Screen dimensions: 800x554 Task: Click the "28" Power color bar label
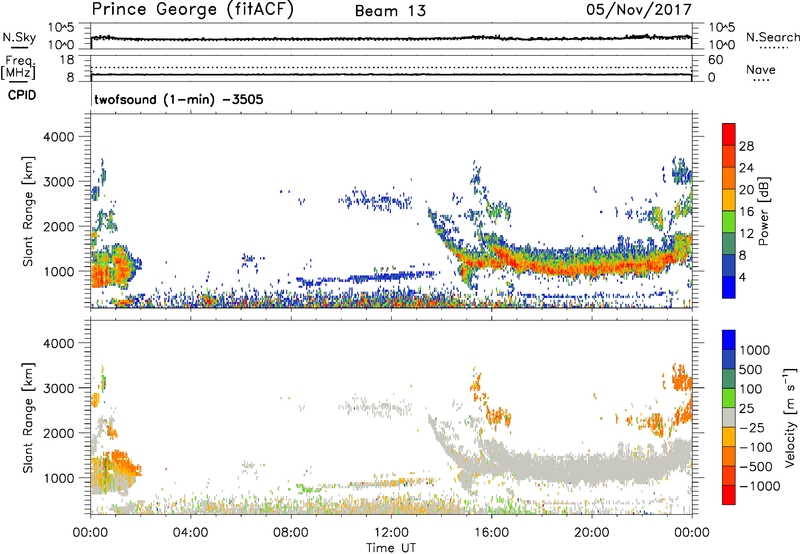746,146
